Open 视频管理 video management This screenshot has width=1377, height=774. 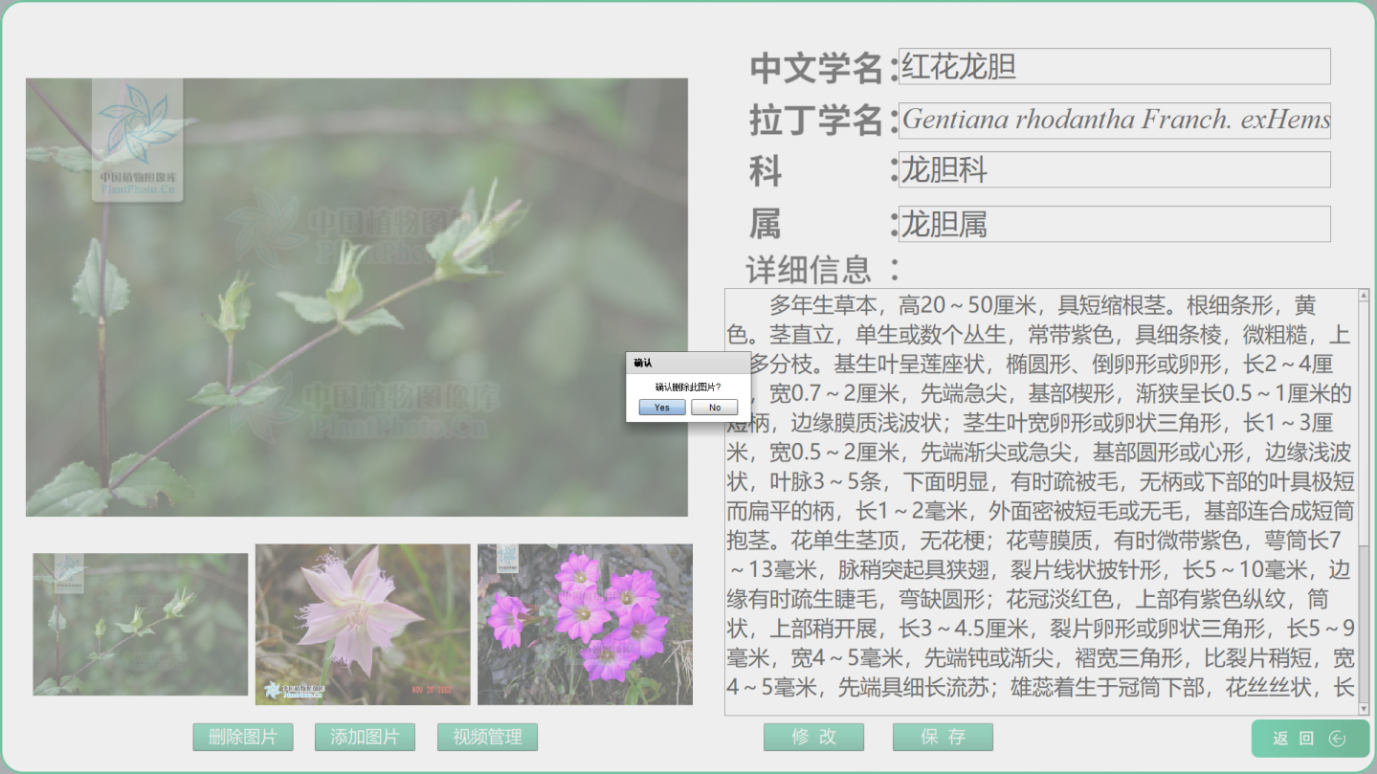pos(487,737)
